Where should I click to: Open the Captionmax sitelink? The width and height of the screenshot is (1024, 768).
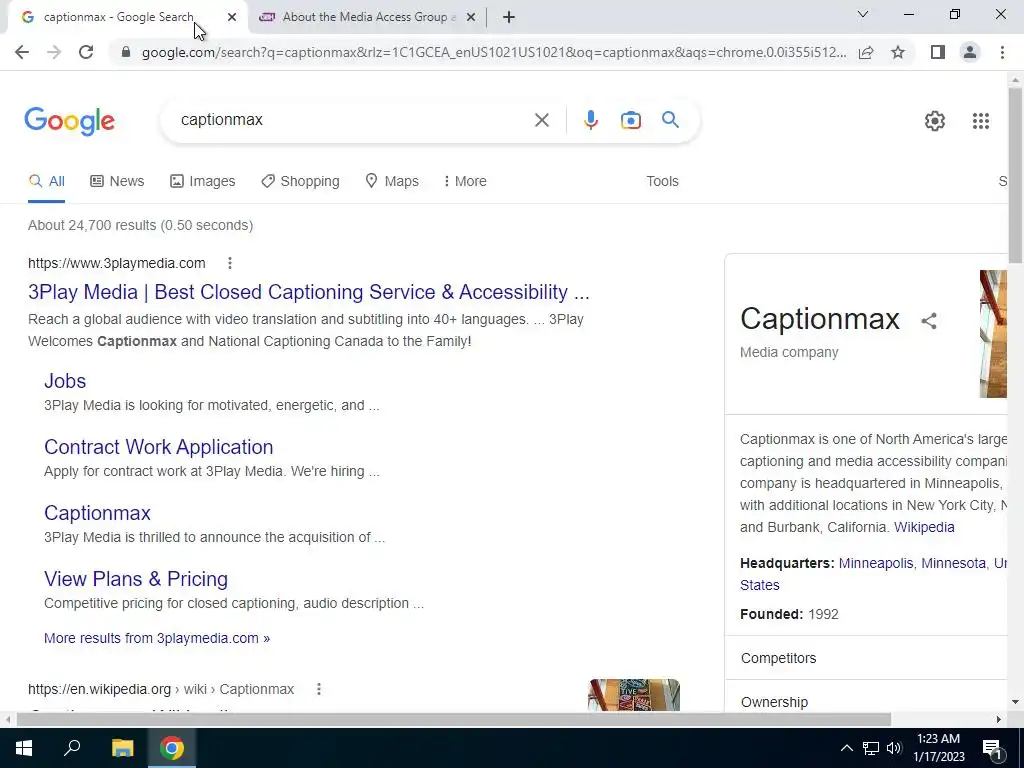(x=97, y=513)
